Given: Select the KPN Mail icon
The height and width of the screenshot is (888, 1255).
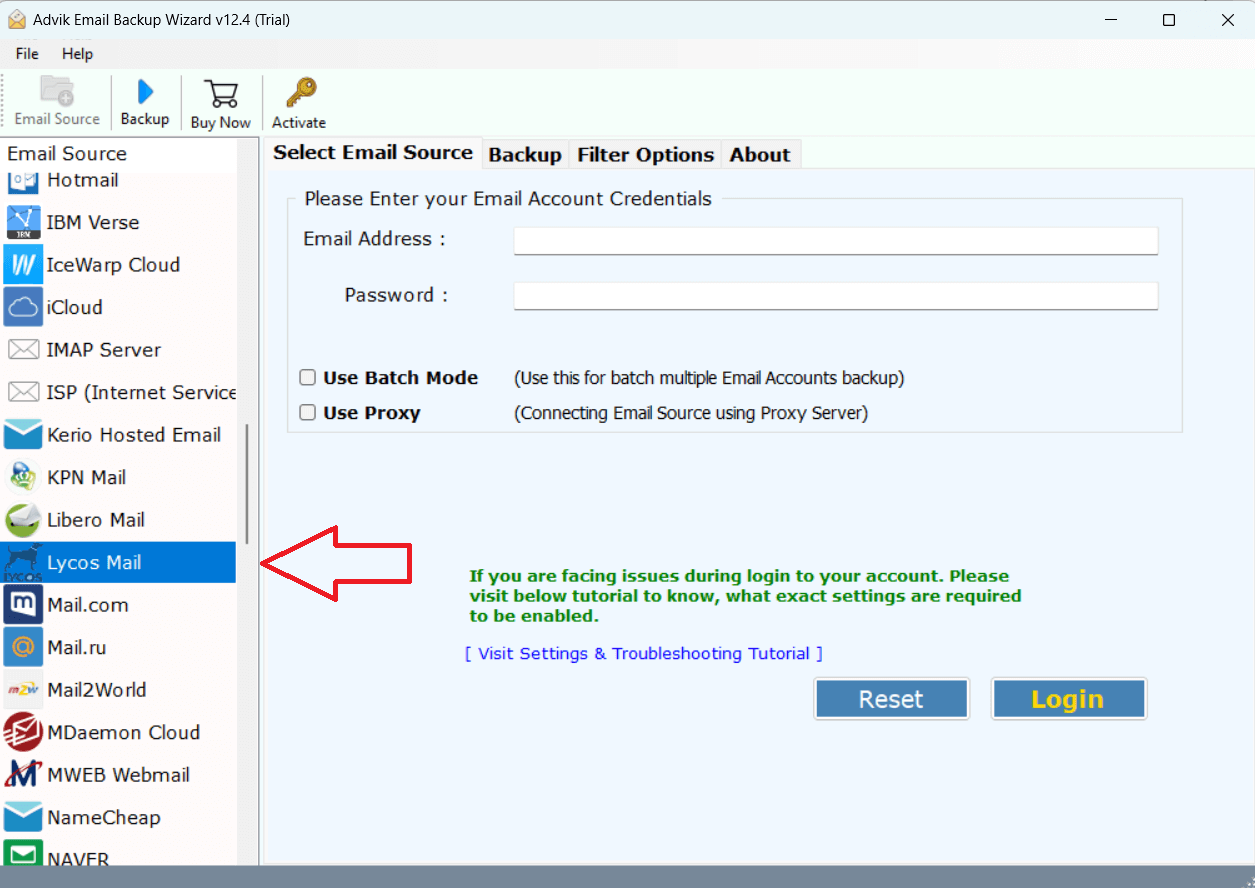Looking at the screenshot, I should (x=23, y=477).
